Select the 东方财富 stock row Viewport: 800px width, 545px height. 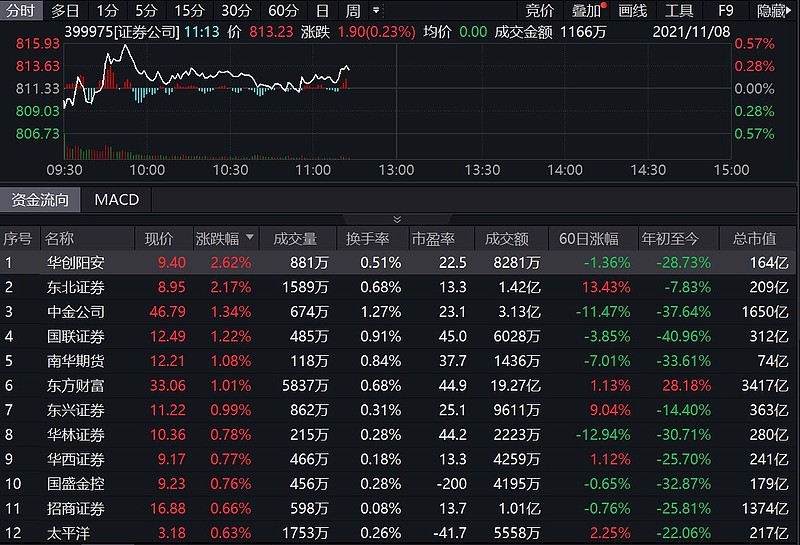398,385
